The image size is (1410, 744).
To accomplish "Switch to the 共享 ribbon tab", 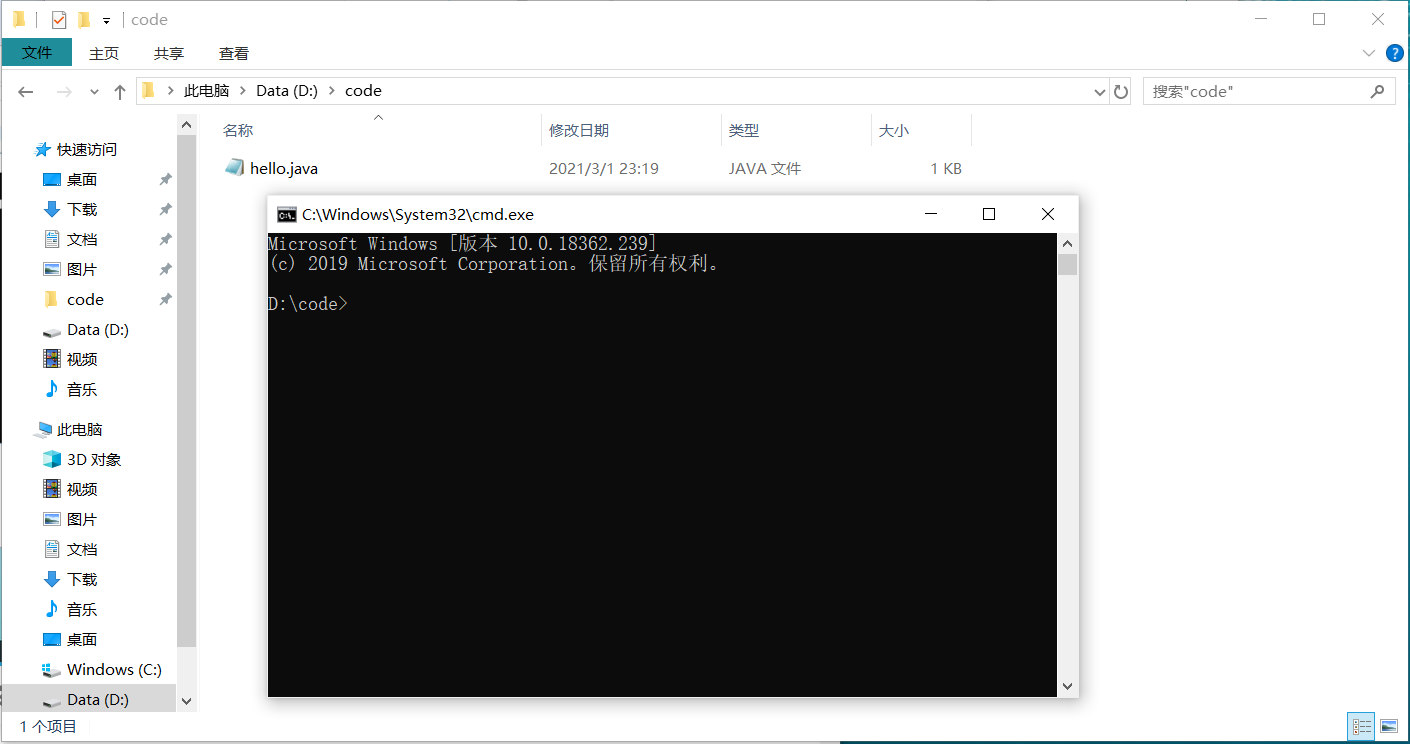I will (x=169, y=53).
